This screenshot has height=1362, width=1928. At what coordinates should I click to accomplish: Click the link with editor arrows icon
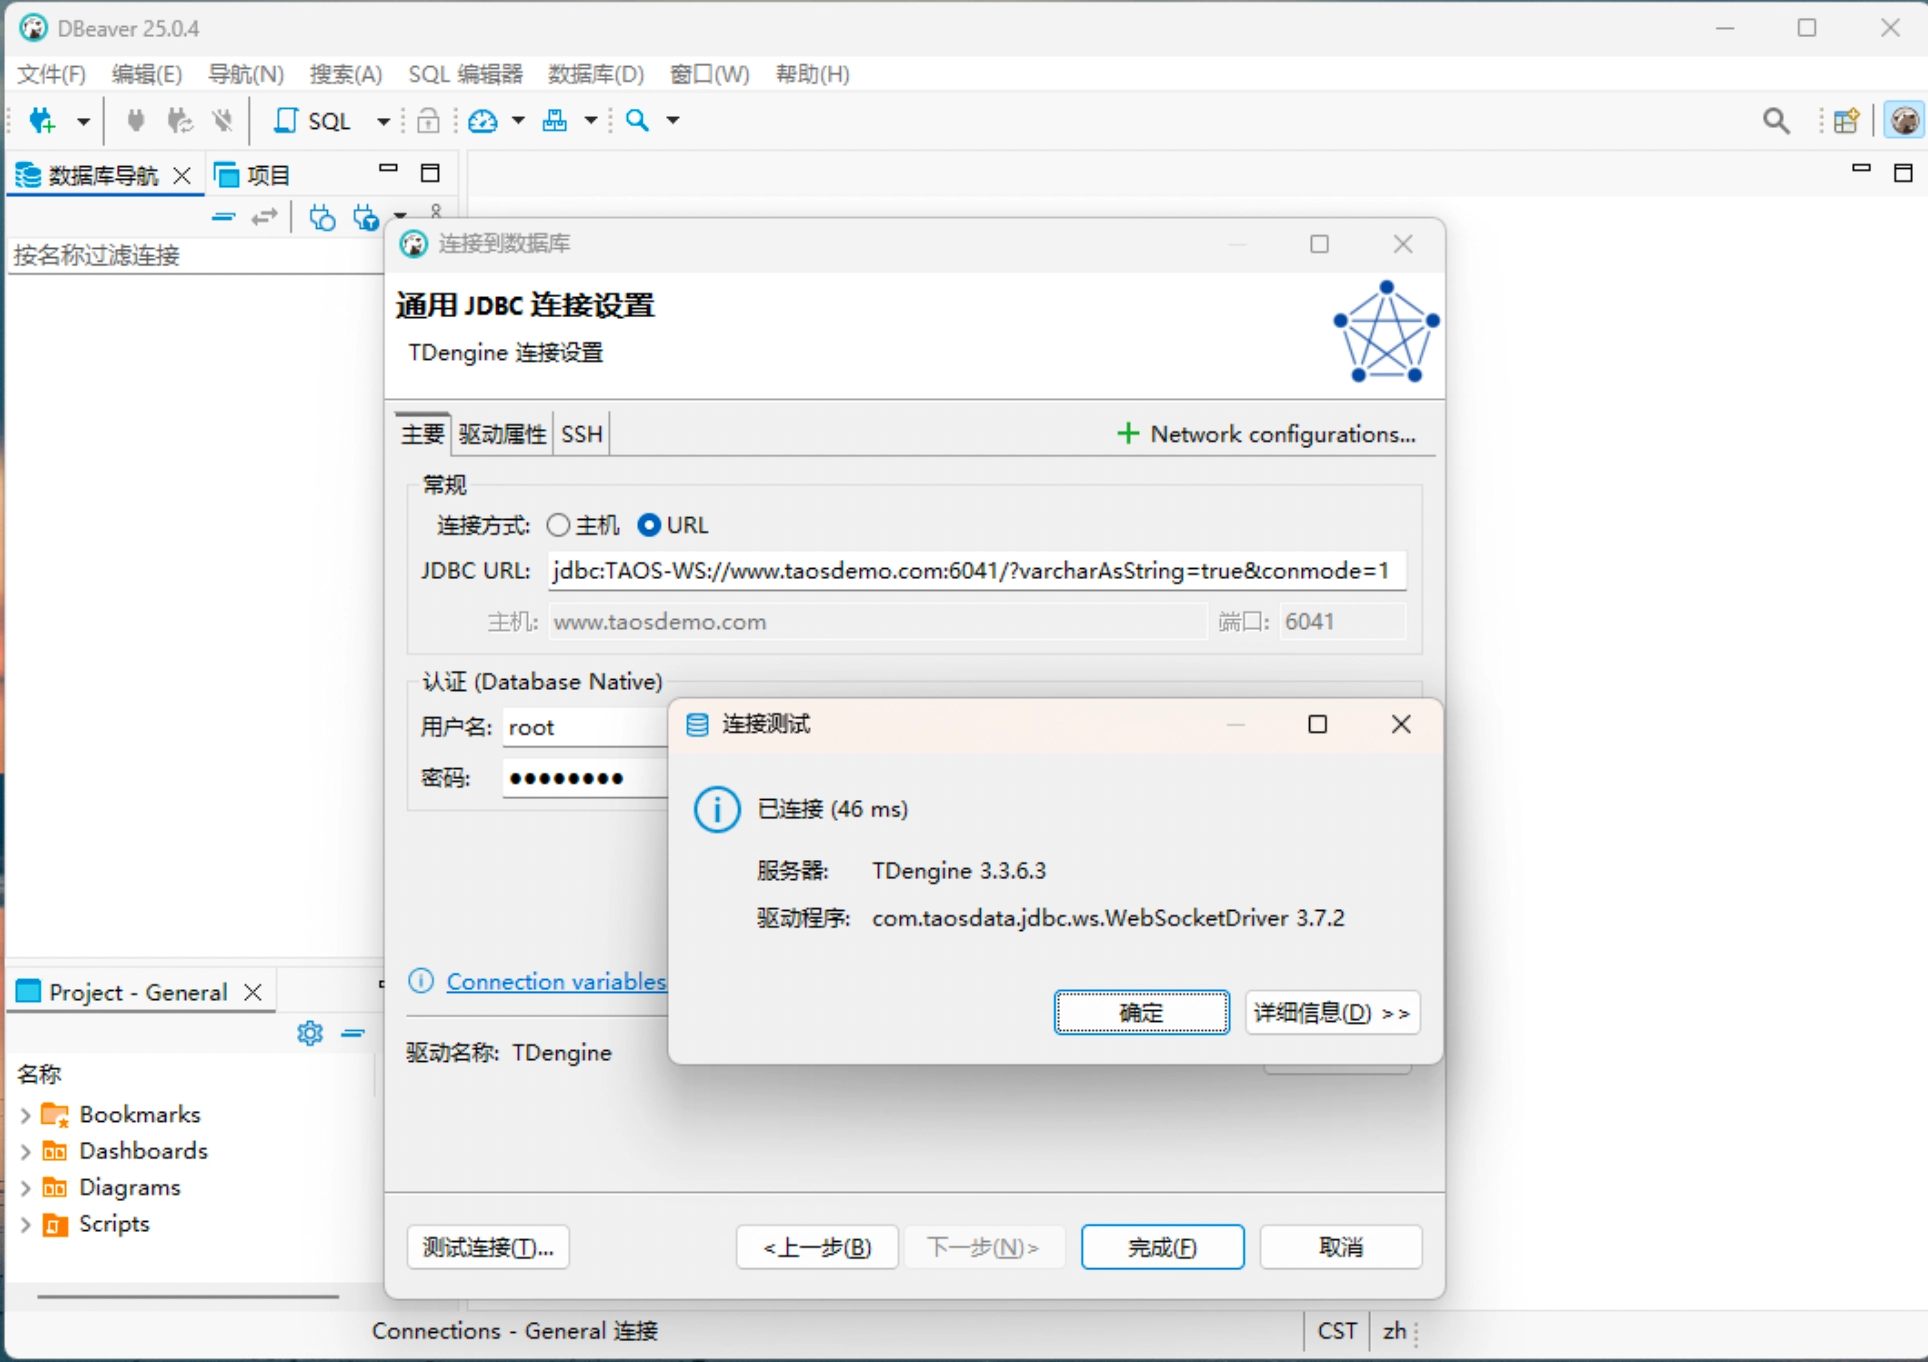264,217
